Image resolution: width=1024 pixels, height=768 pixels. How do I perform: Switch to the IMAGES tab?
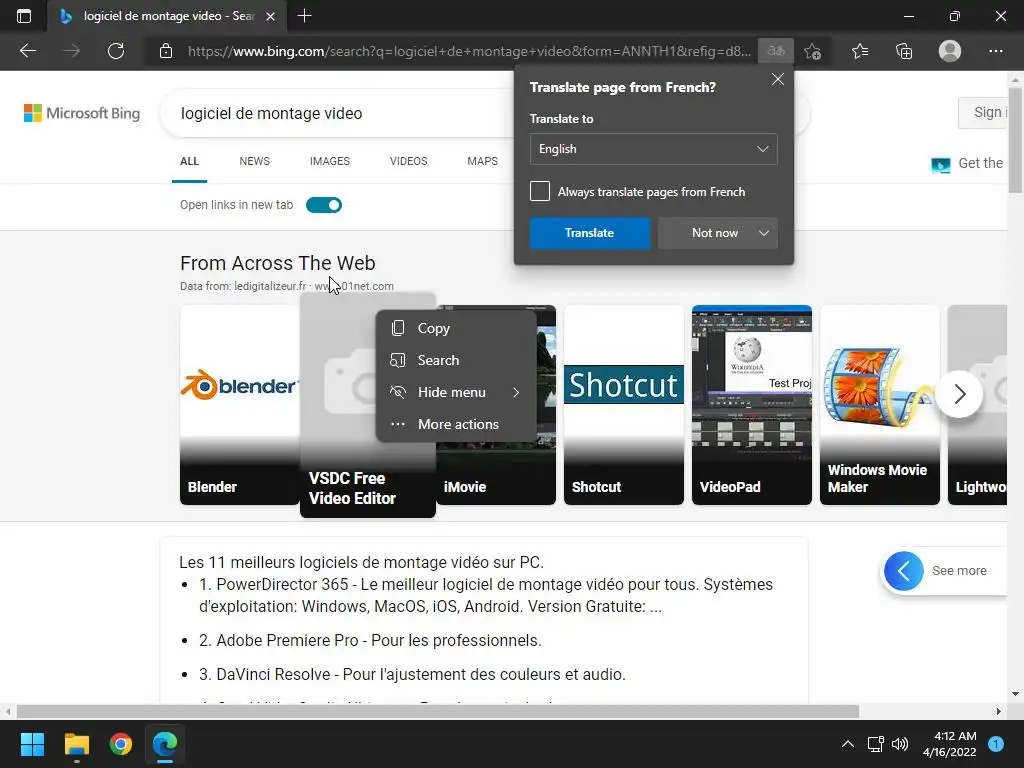pyautogui.click(x=330, y=161)
